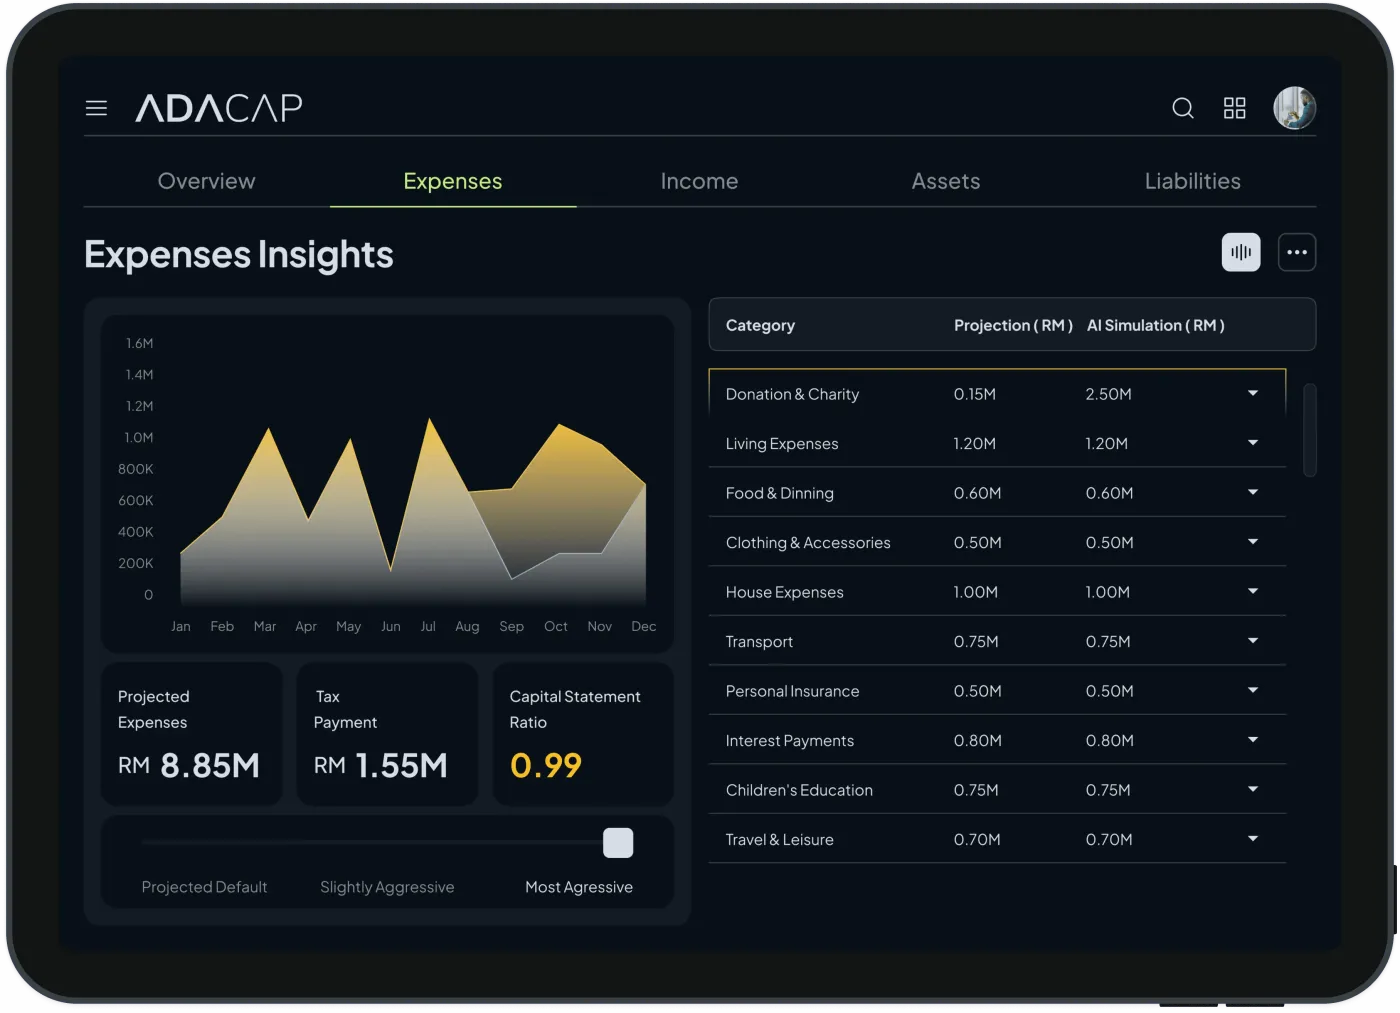The image size is (1400, 1013).
Task: Open the Assets tab
Action: tap(946, 181)
